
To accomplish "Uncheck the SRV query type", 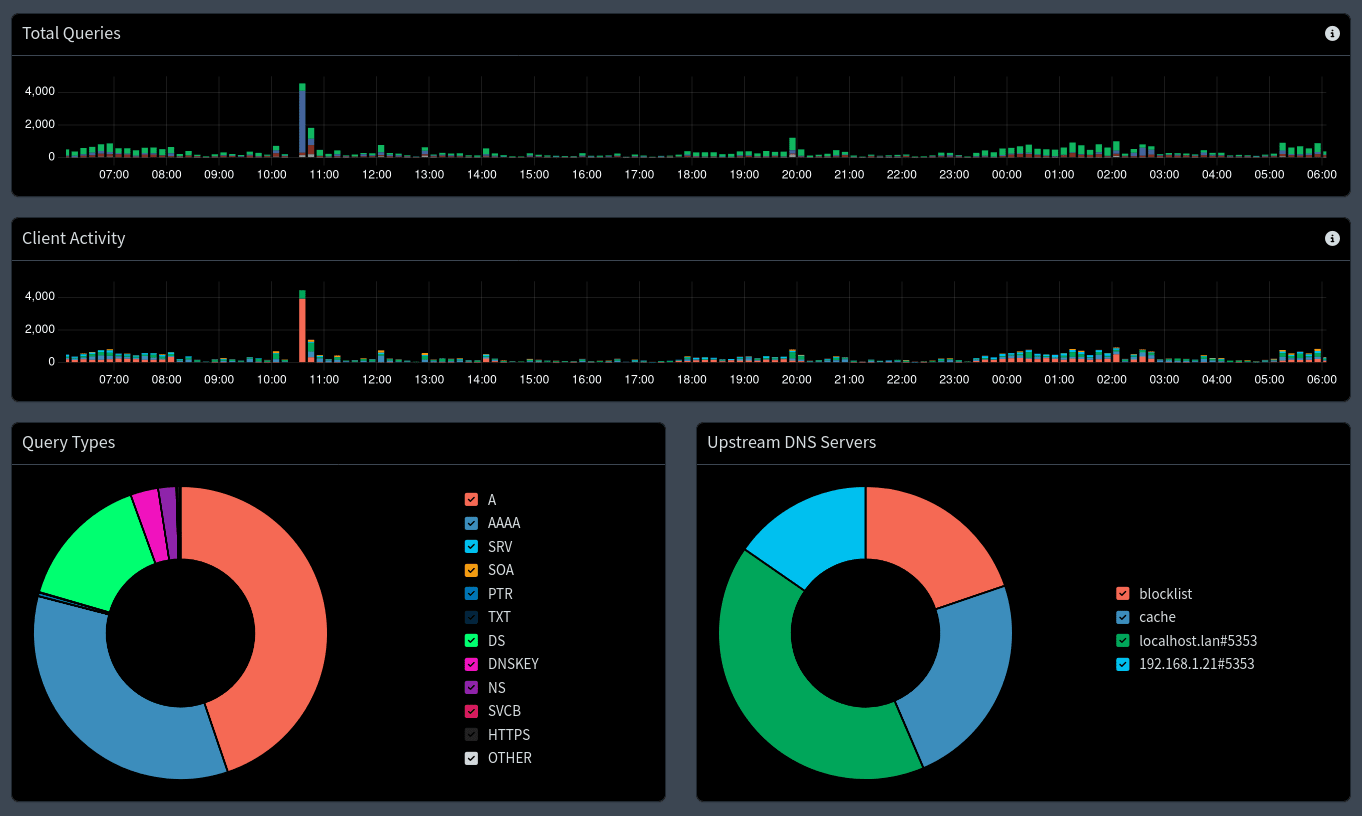I will tap(472, 547).
